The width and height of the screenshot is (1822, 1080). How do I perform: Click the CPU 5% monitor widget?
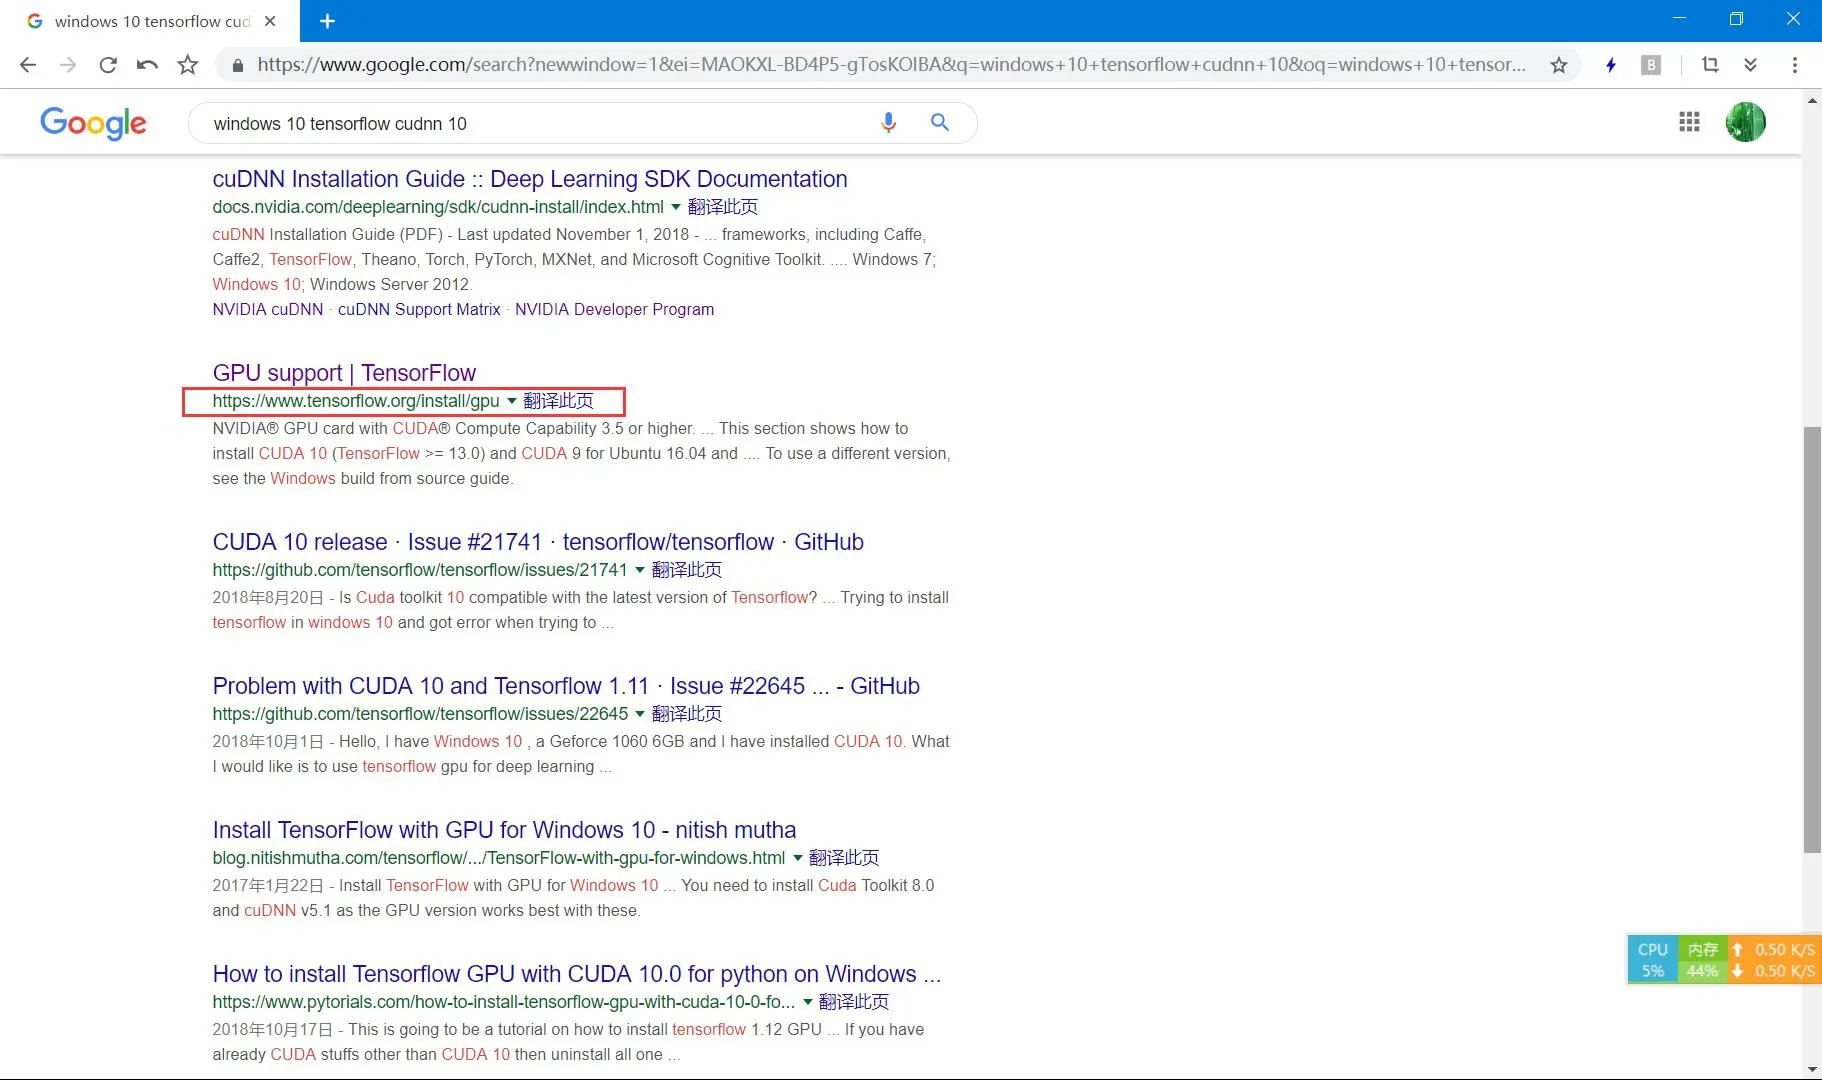[1652, 960]
